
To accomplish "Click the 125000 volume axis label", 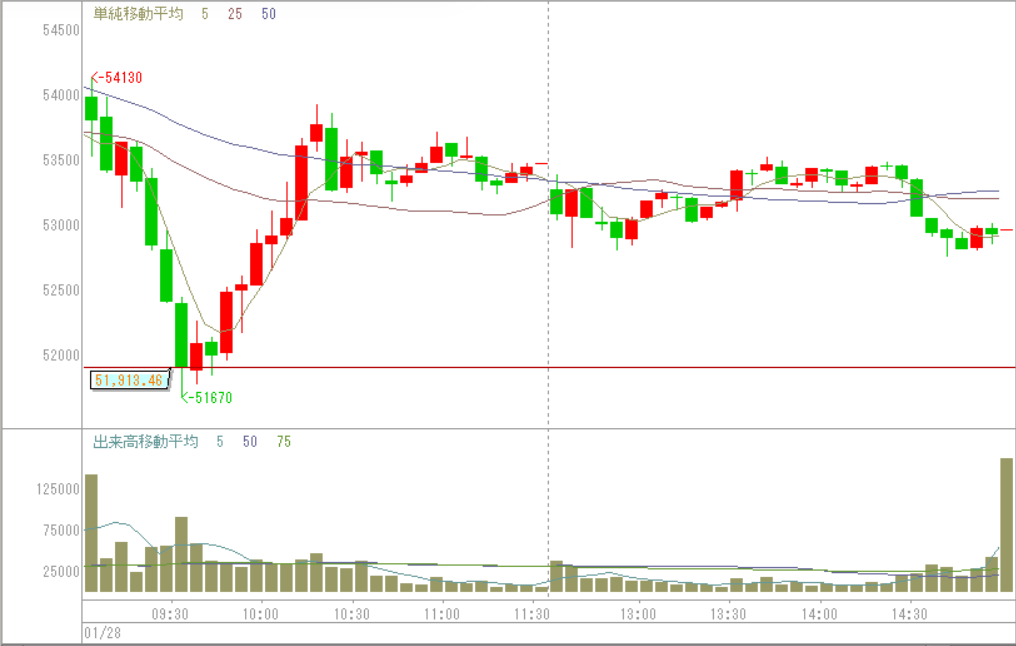I will pos(58,489).
